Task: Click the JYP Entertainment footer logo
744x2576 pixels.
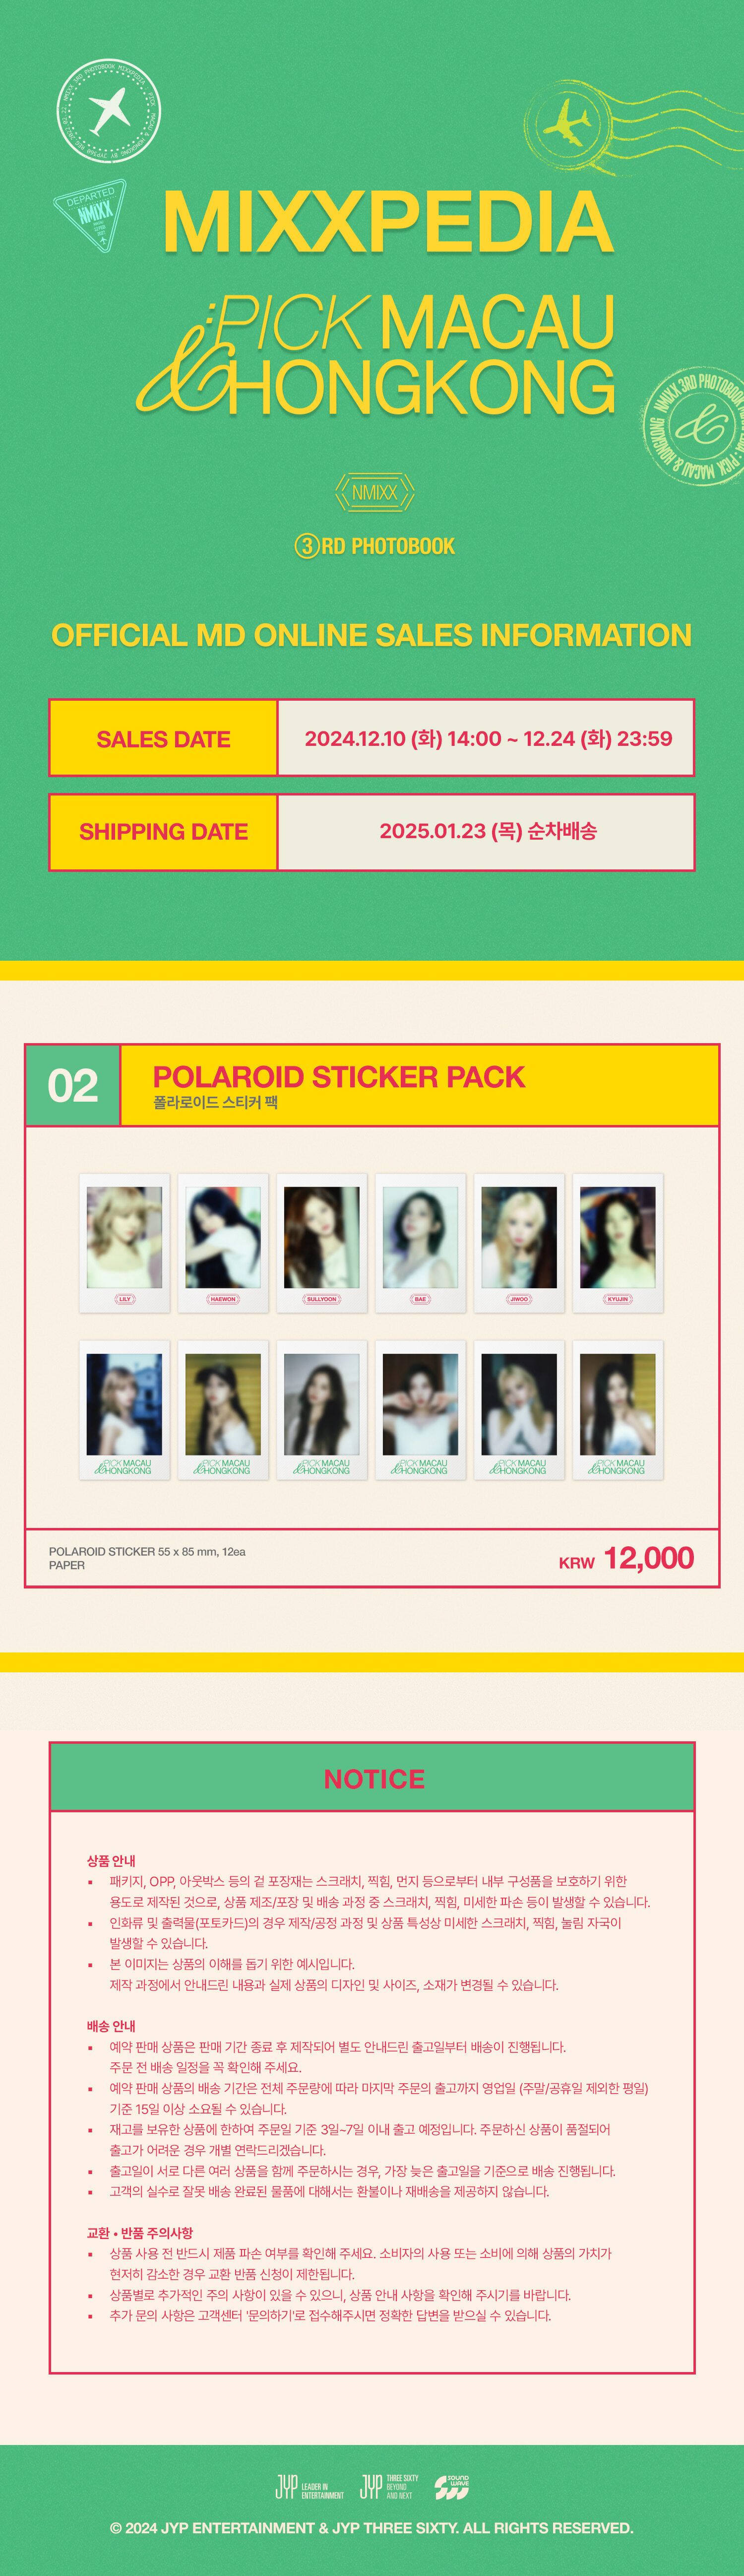Action: click(x=309, y=2487)
